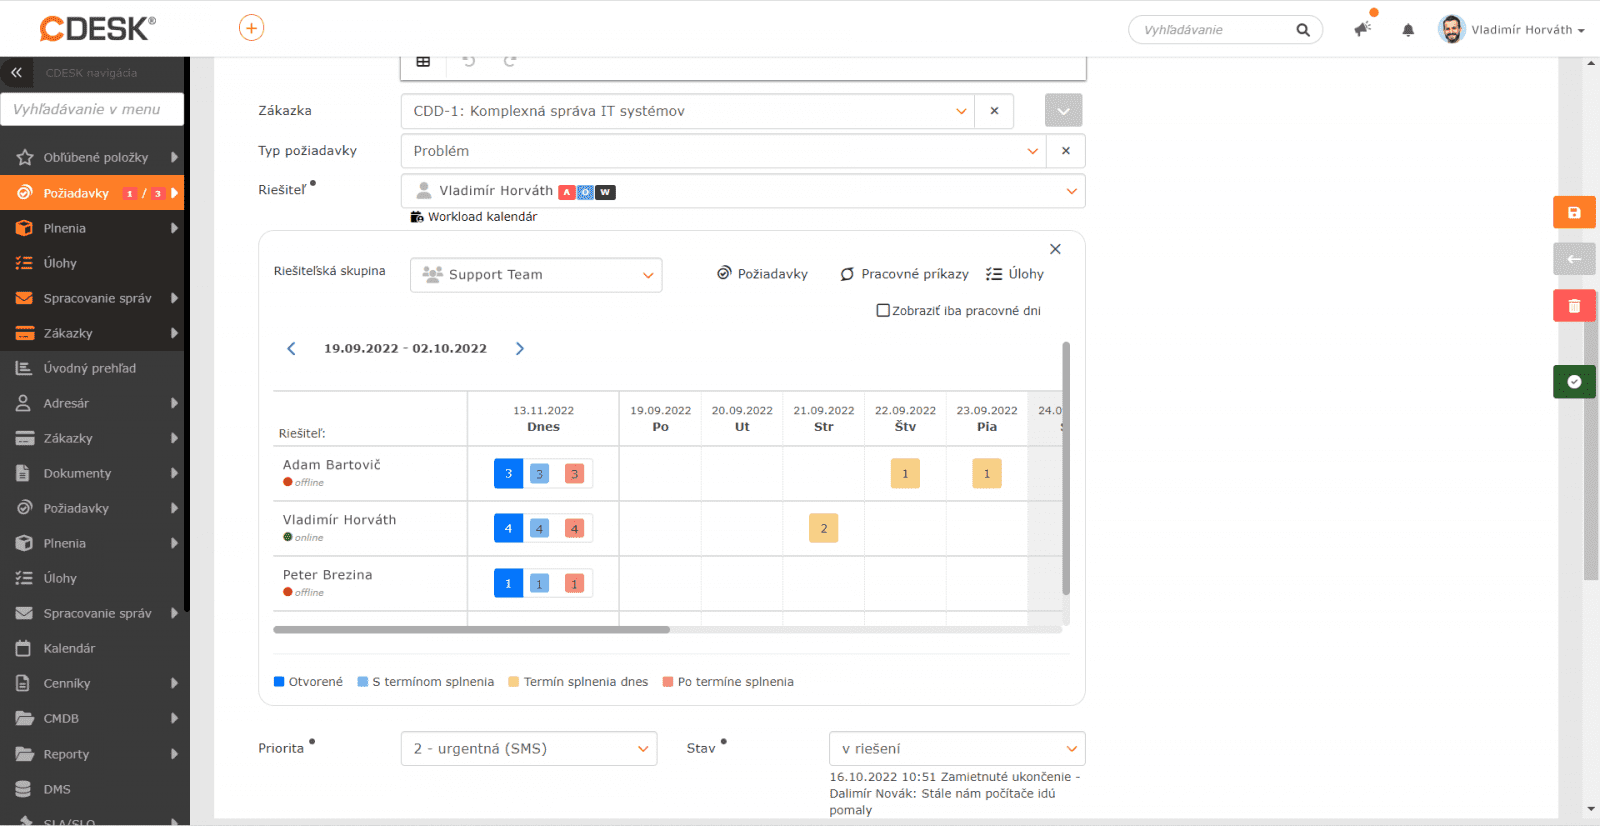Open the Zákazka dropdown
The width and height of the screenshot is (1600, 826).
tap(688, 111)
